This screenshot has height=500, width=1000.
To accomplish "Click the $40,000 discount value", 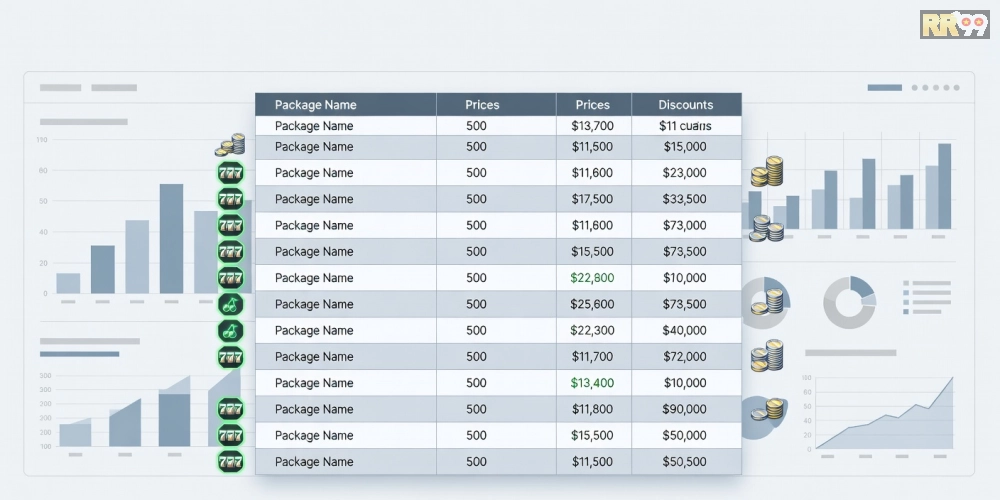I will pyautogui.click(x=685, y=330).
